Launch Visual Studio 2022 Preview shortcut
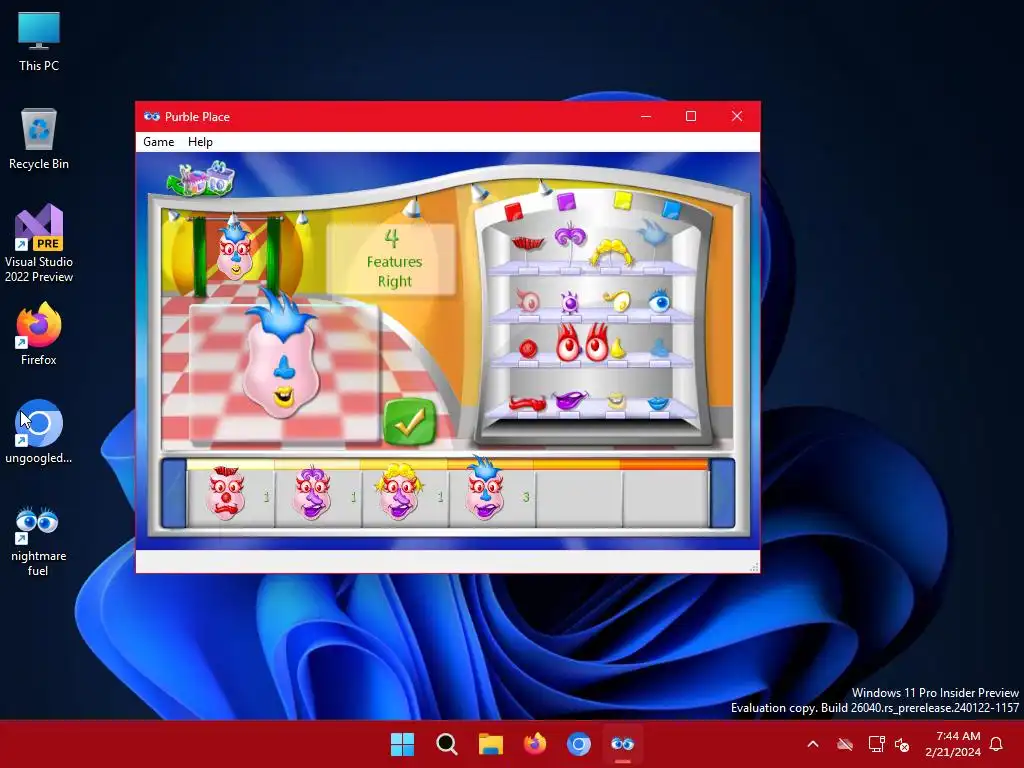This screenshot has height=768, width=1024. pos(39,244)
